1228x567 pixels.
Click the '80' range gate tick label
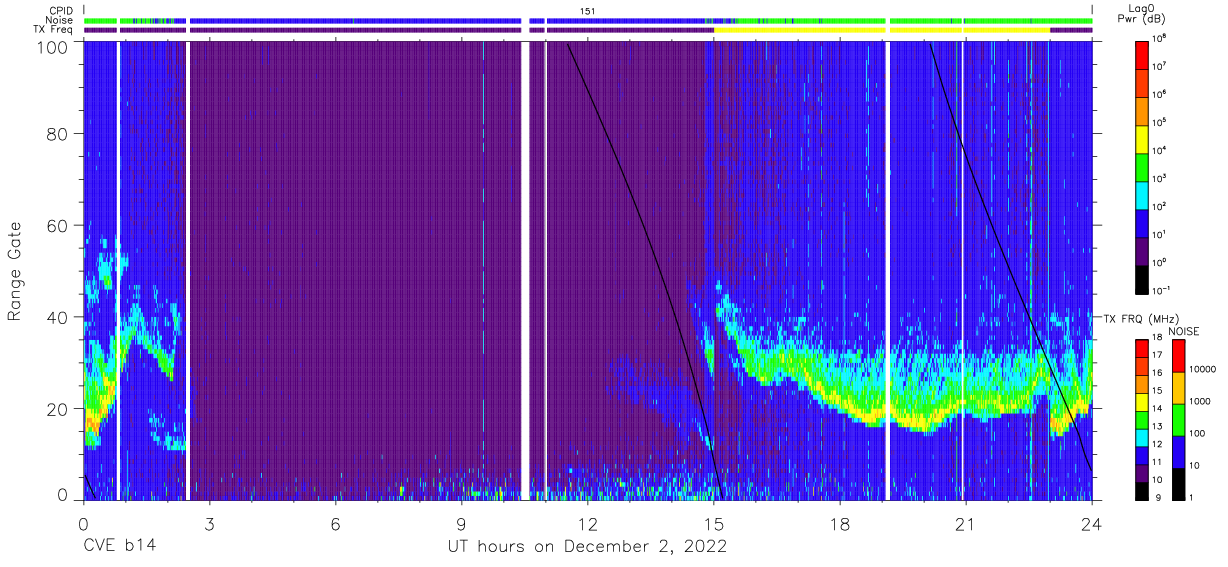(x=58, y=134)
